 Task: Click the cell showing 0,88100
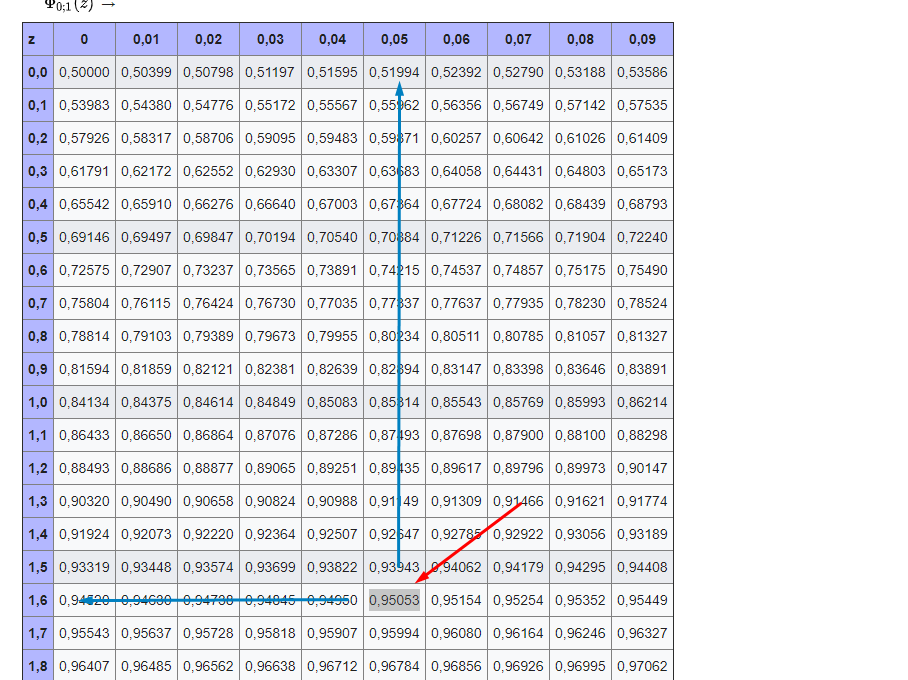tap(580, 435)
